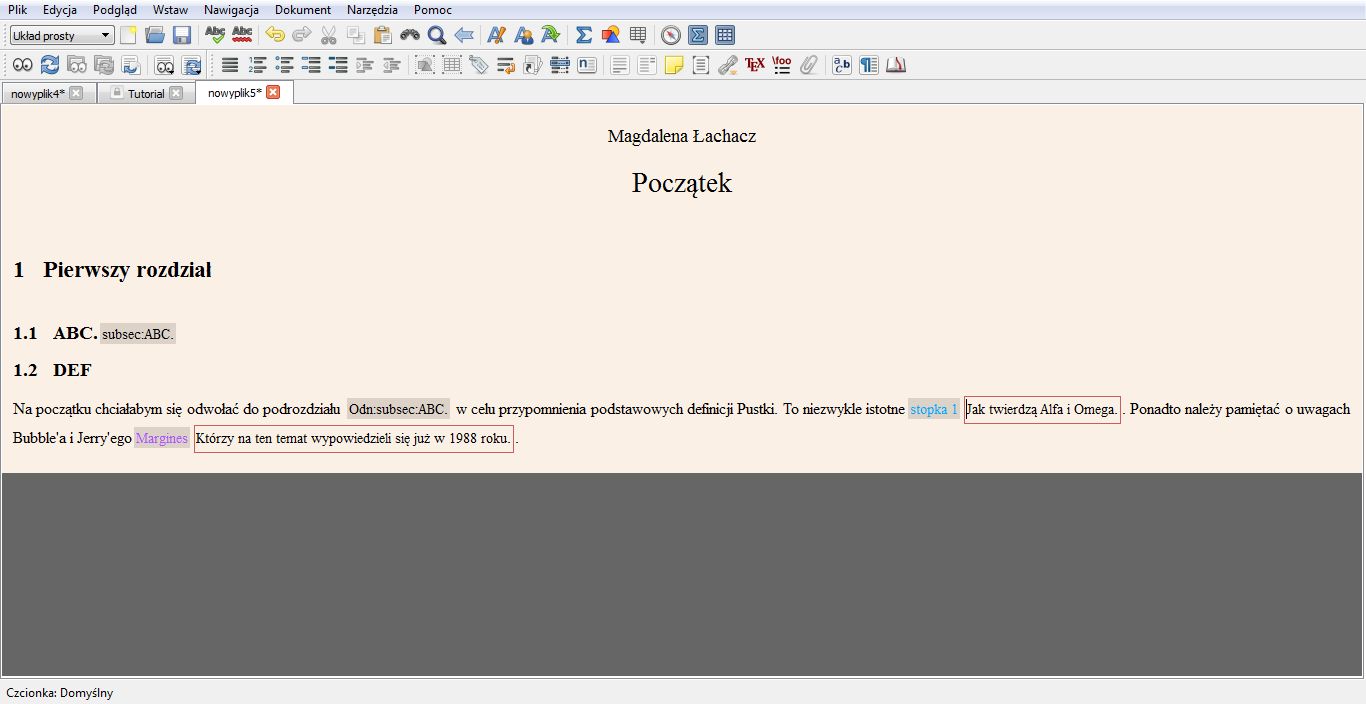Create a new document via toolbar icon
1366x704 pixels.
click(x=128, y=35)
